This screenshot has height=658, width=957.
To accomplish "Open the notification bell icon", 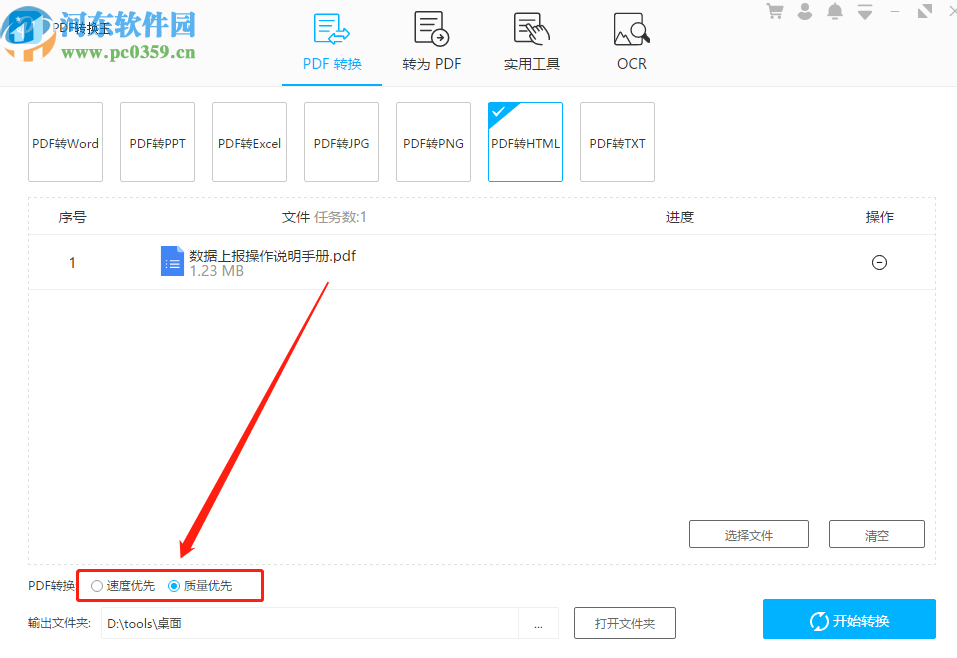I will [836, 10].
